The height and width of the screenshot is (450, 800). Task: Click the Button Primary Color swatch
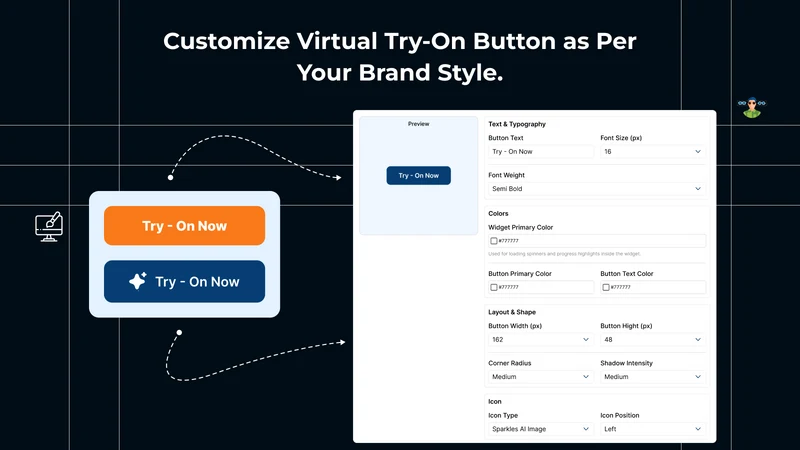click(x=493, y=287)
